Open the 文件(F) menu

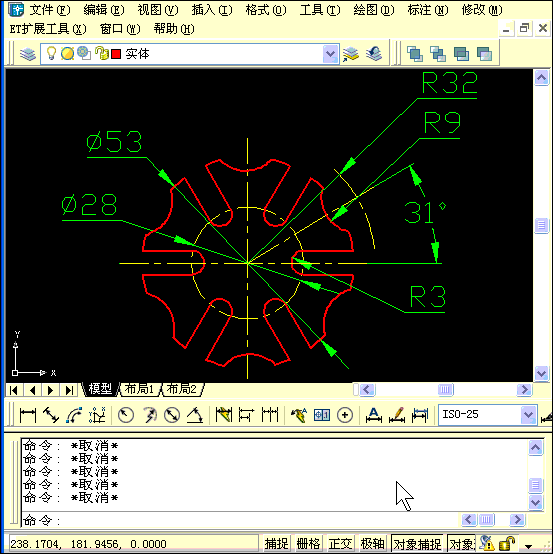click(49, 10)
